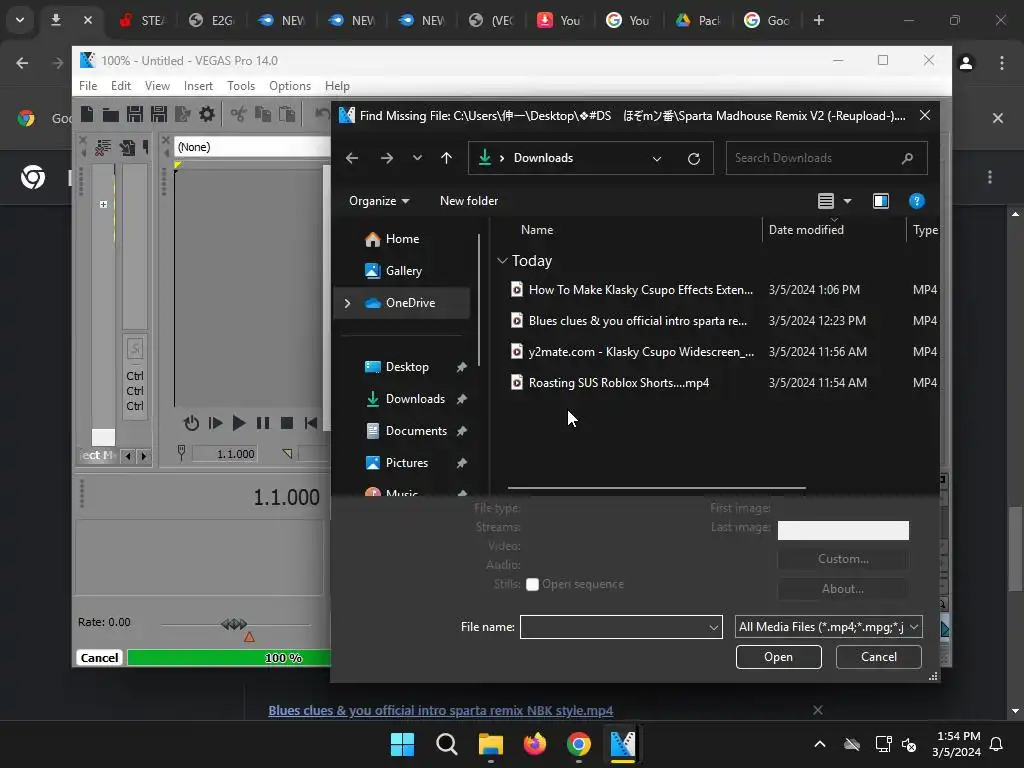Click New folder button
The image size is (1024, 768).
tap(469, 201)
